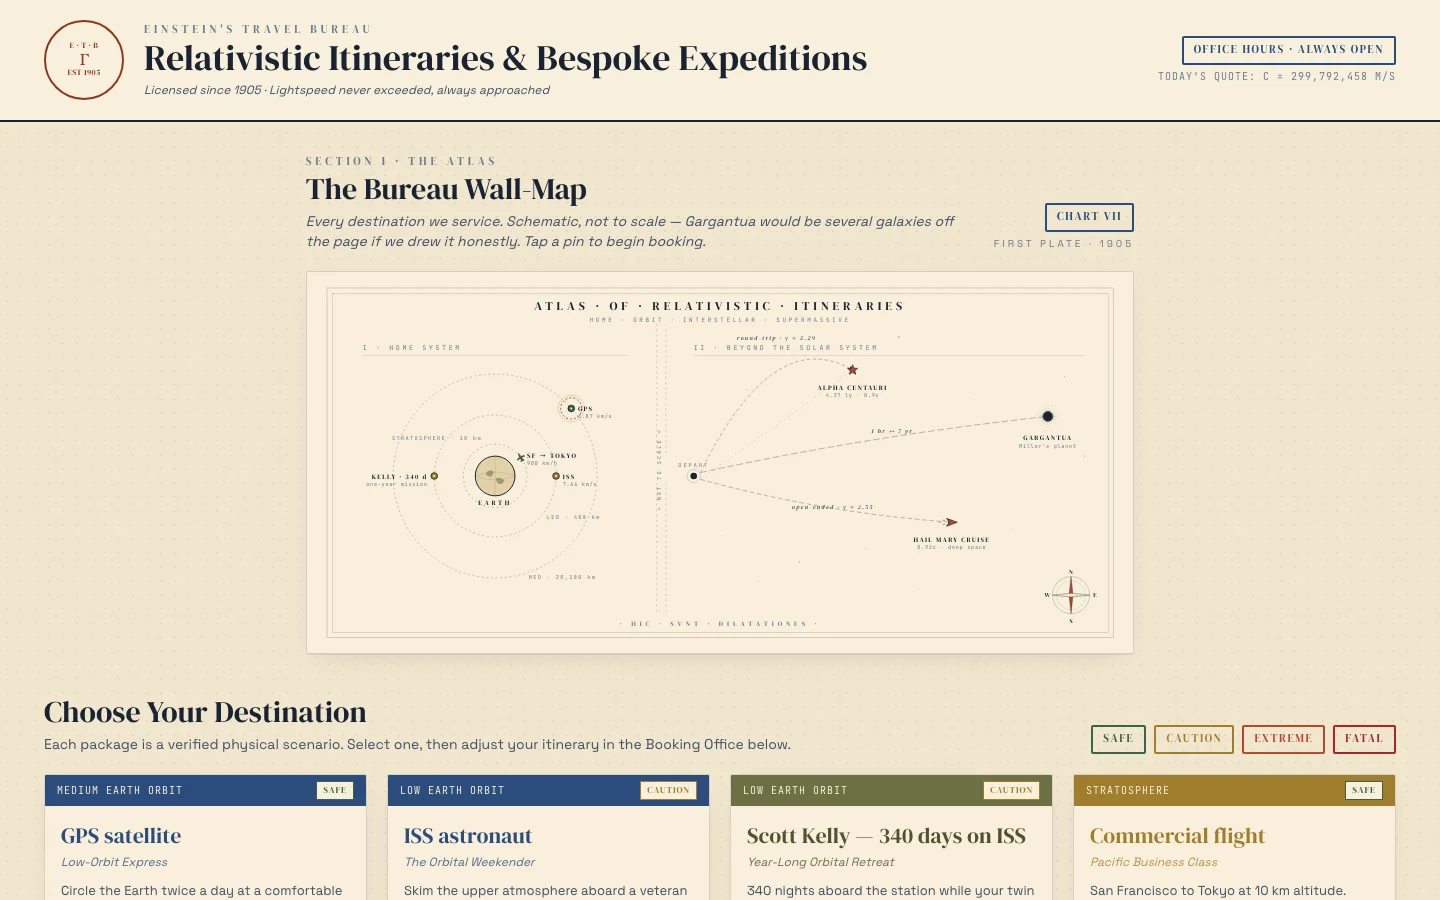Click the 'First Plate · 1905' caption

click(1063, 244)
